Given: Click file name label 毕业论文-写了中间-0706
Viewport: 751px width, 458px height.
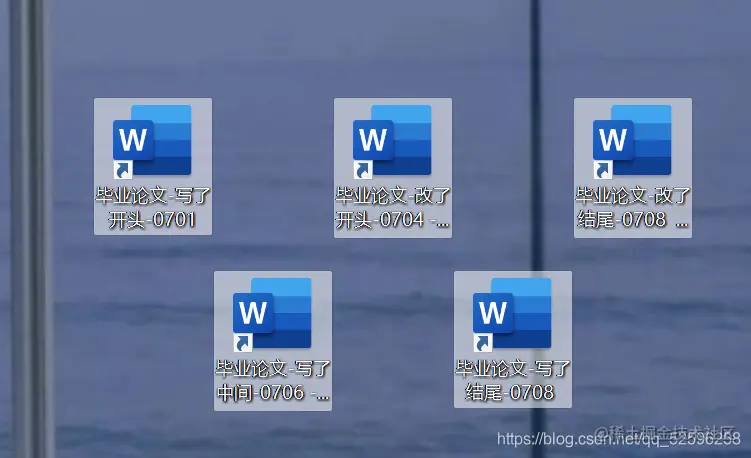Looking at the screenshot, I should (x=273, y=381).
